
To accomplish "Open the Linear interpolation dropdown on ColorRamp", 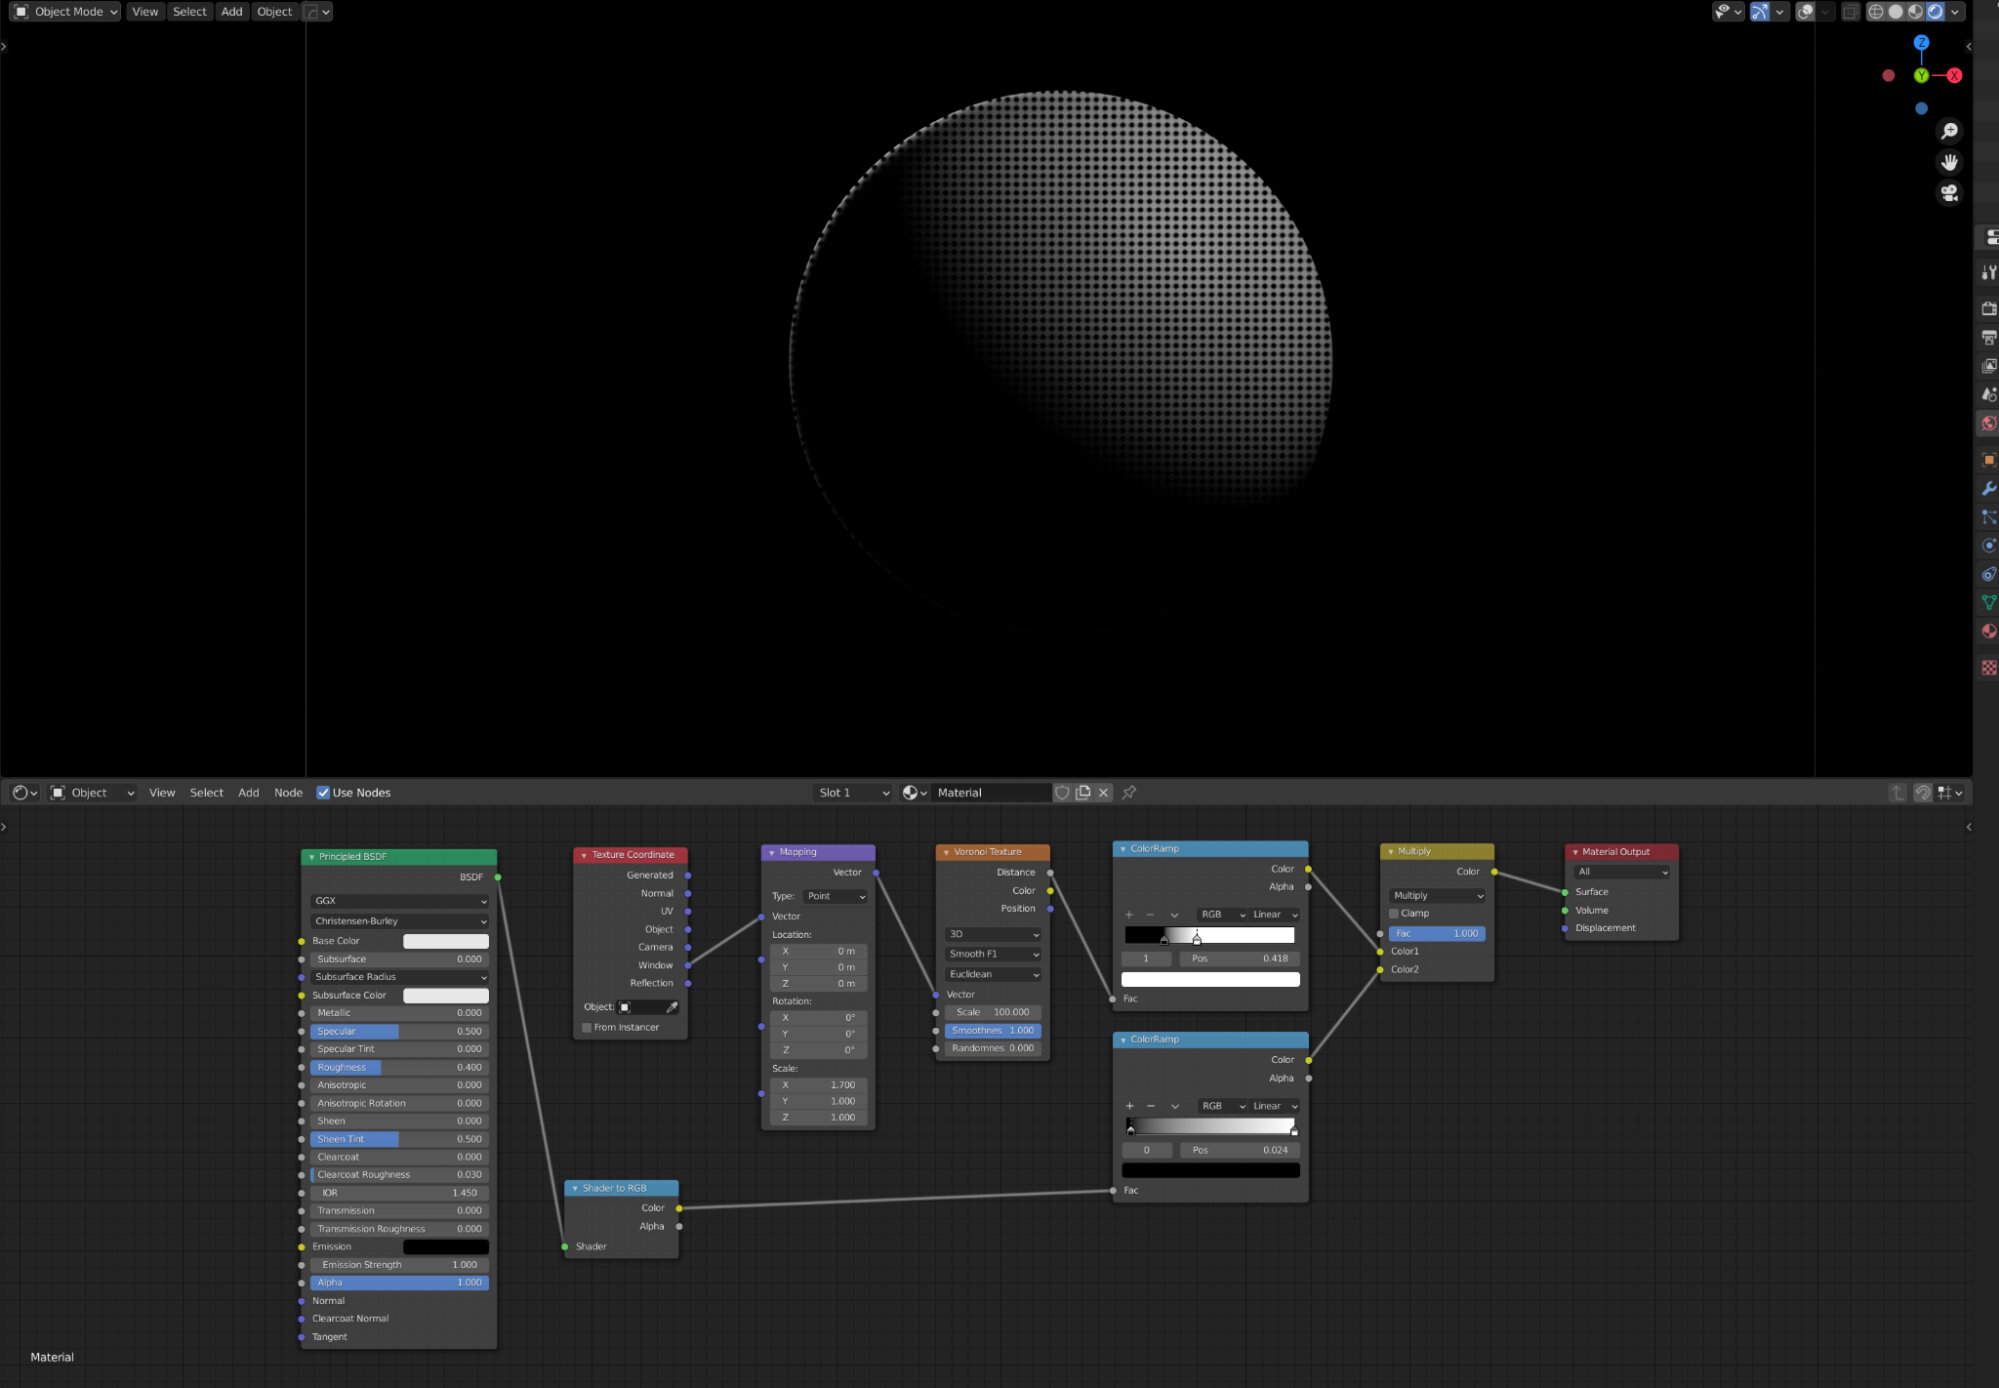I will [1273, 914].
